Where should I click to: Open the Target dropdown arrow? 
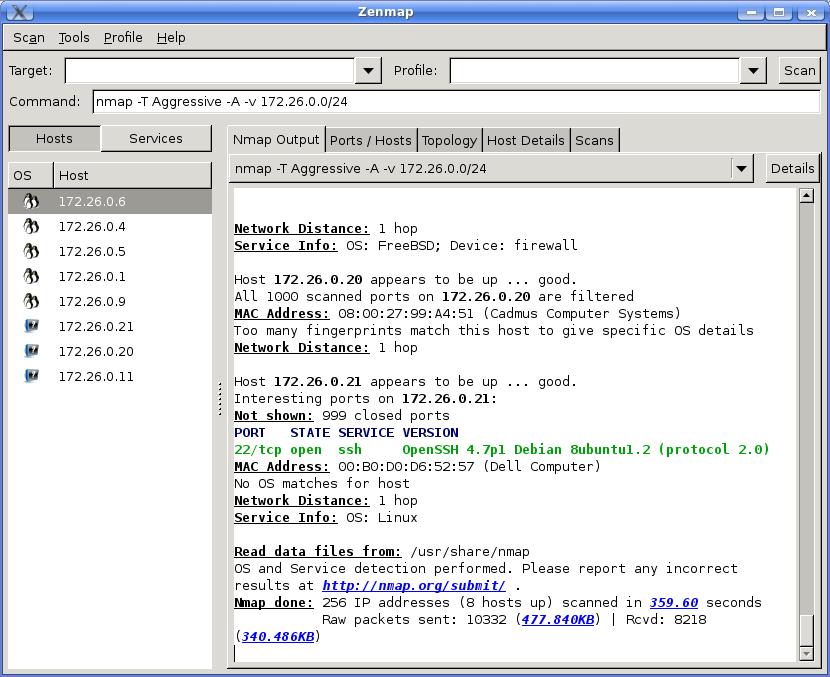click(x=369, y=71)
